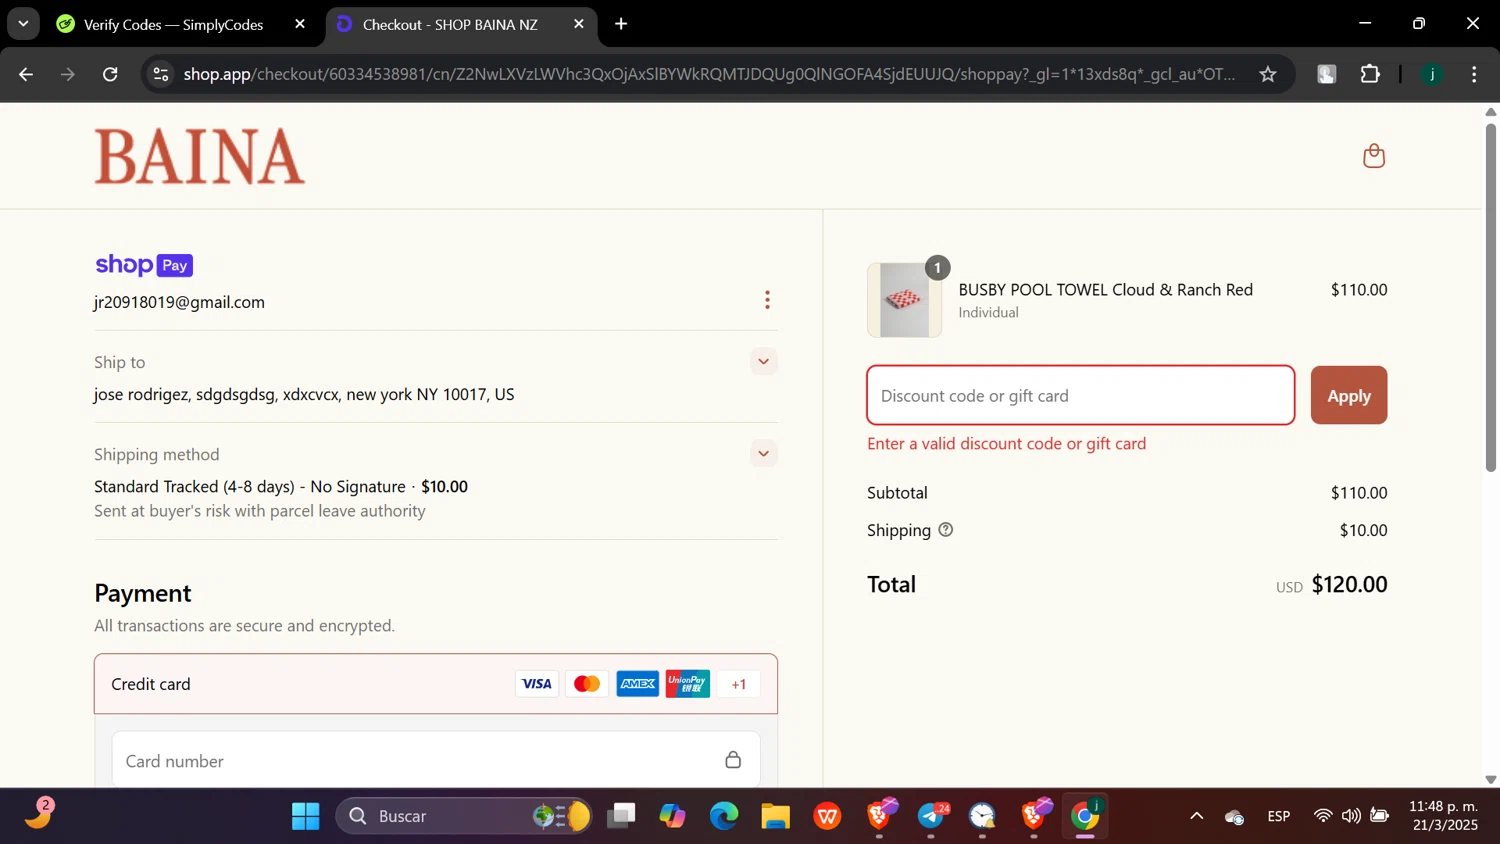Open the taskbar weather widget
Image resolution: width=1500 pixels, height=844 pixels.
[x=38, y=814]
